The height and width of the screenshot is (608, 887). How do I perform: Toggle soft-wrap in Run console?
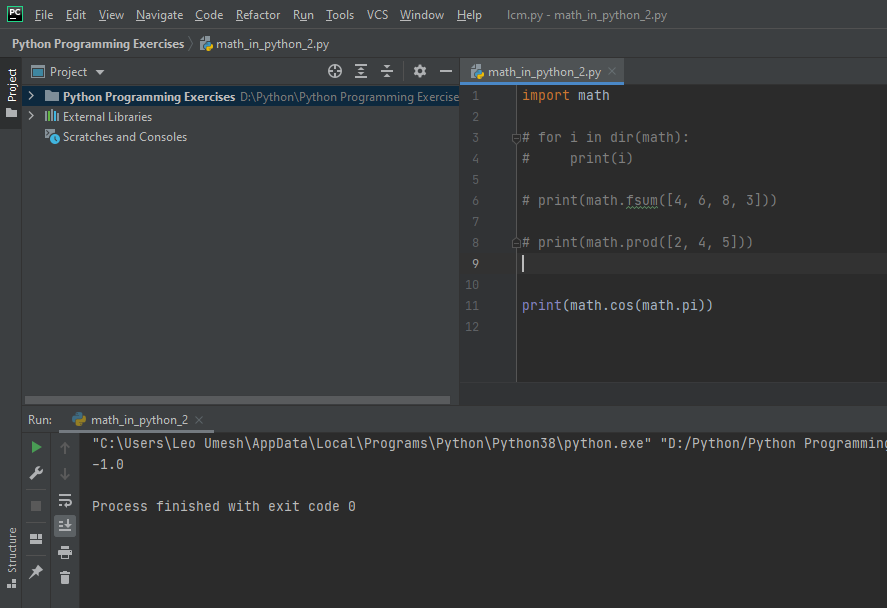65,500
